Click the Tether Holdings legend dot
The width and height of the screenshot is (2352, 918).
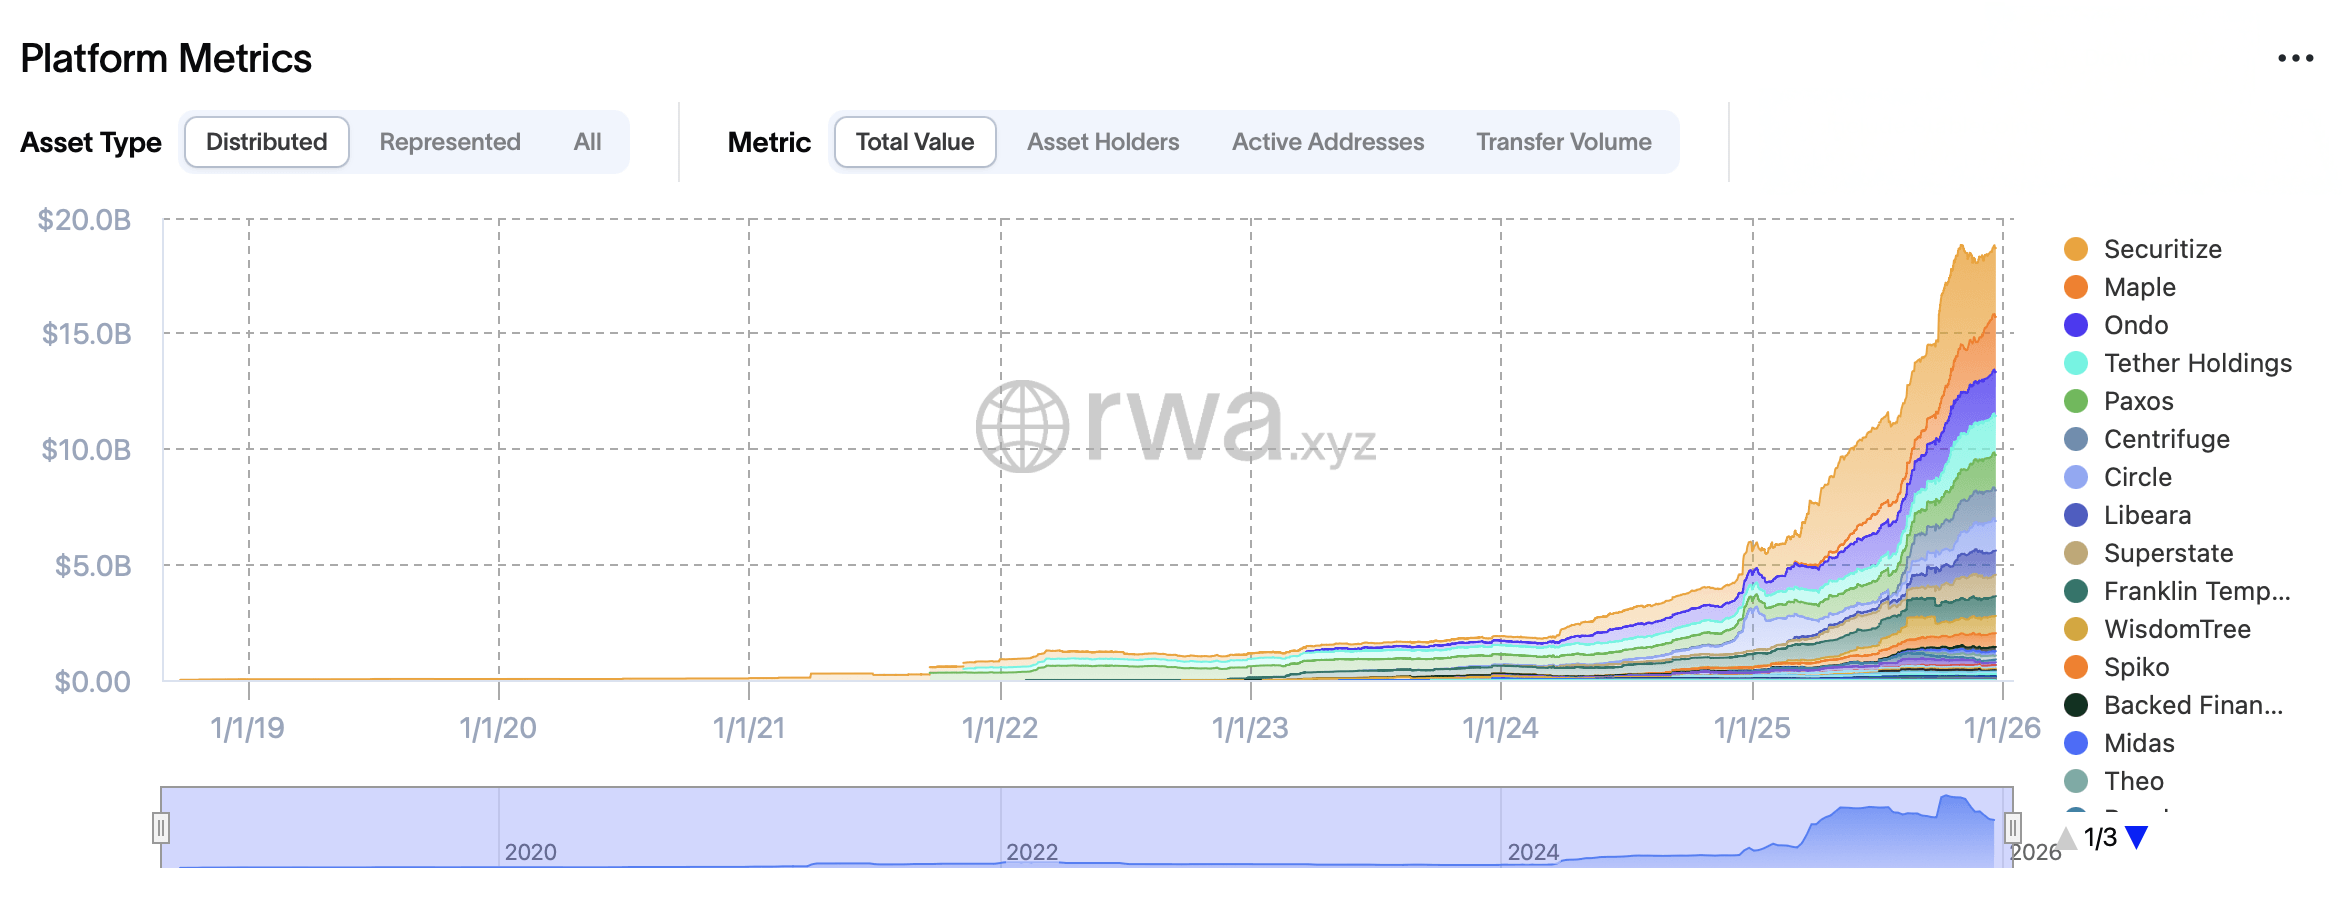point(2076,363)
